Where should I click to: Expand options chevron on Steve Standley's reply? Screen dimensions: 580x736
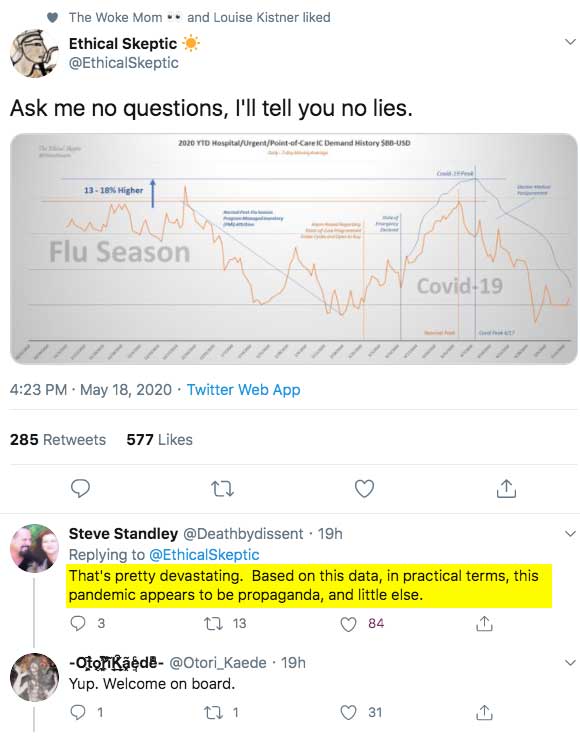(570, 534)
